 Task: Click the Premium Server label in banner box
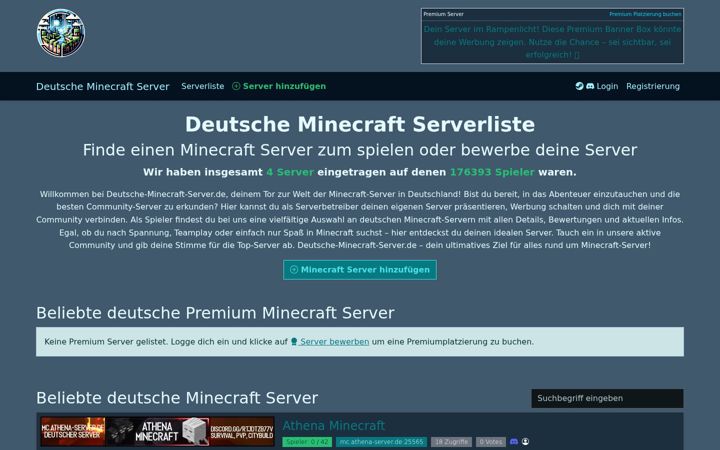coord(443,14)
